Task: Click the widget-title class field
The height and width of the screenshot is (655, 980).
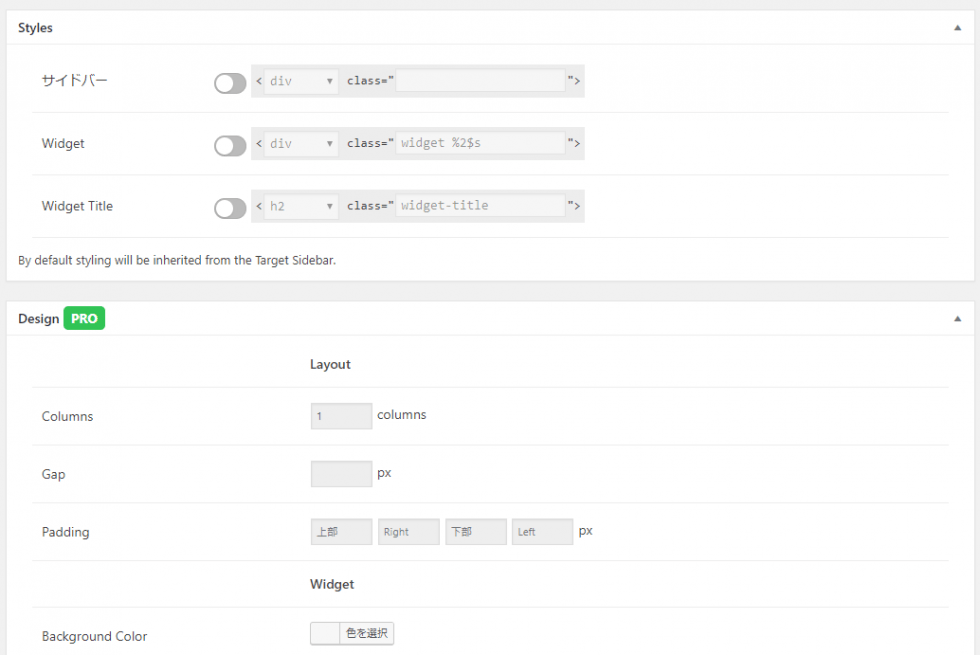Action: [x=481, y=206]
